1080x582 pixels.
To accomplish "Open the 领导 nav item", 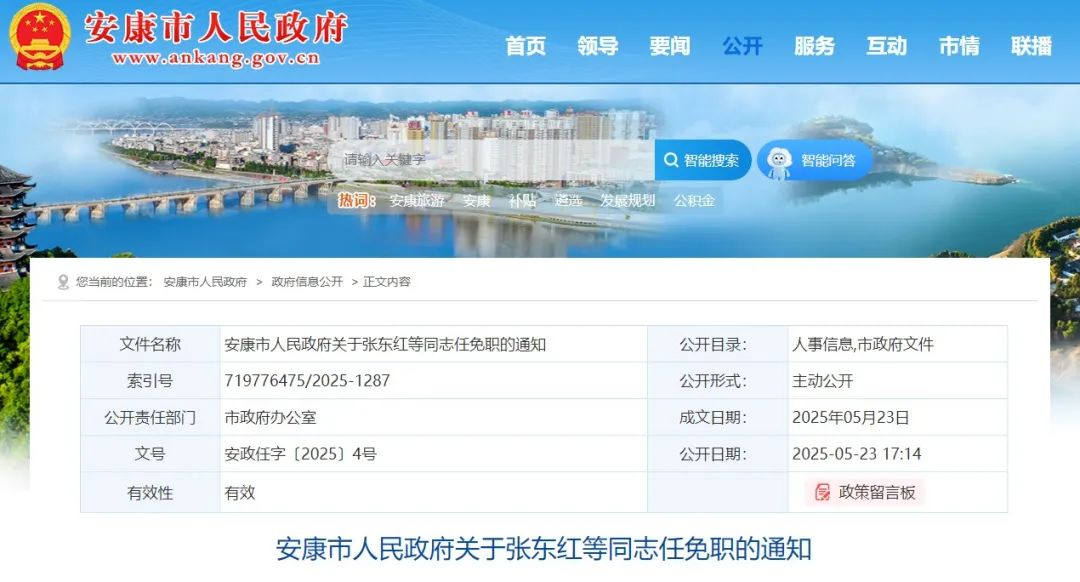I will click(x=598, y=45).
